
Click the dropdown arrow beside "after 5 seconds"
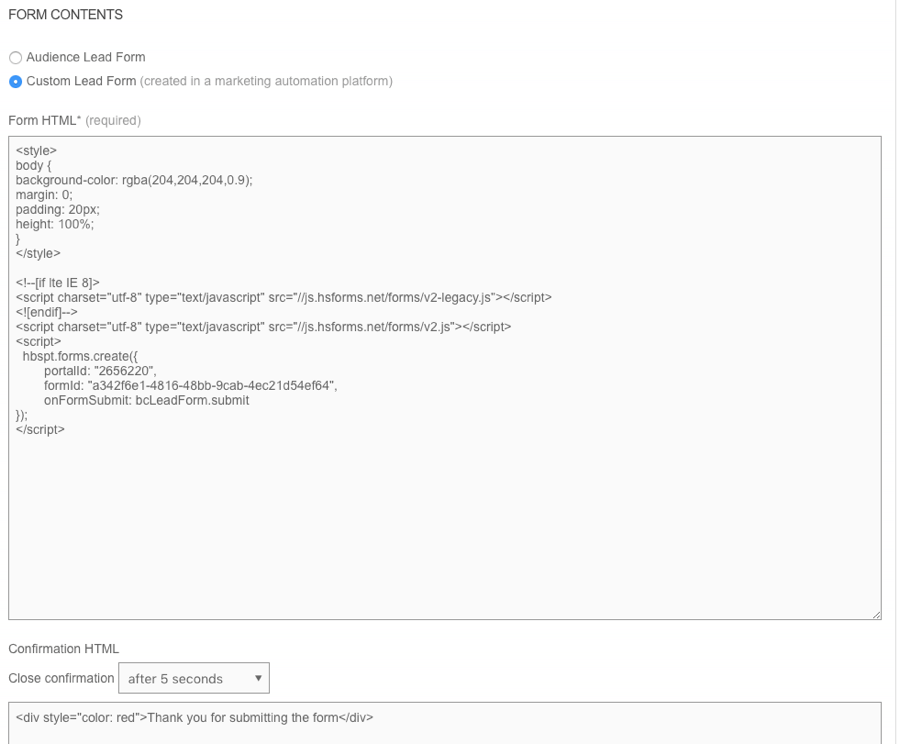(258, 678)
